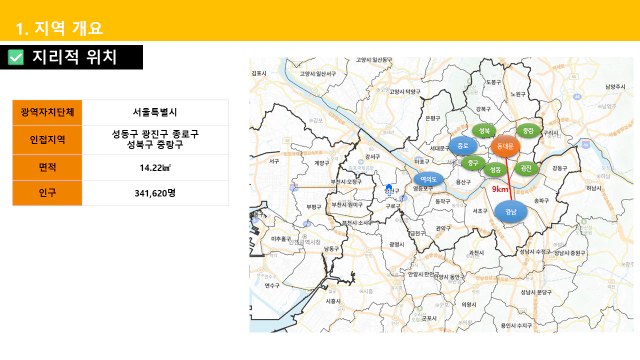This screenshot has height=360, width=640.
Task: Click the green 성동 bubble
Action: [495, 169]
